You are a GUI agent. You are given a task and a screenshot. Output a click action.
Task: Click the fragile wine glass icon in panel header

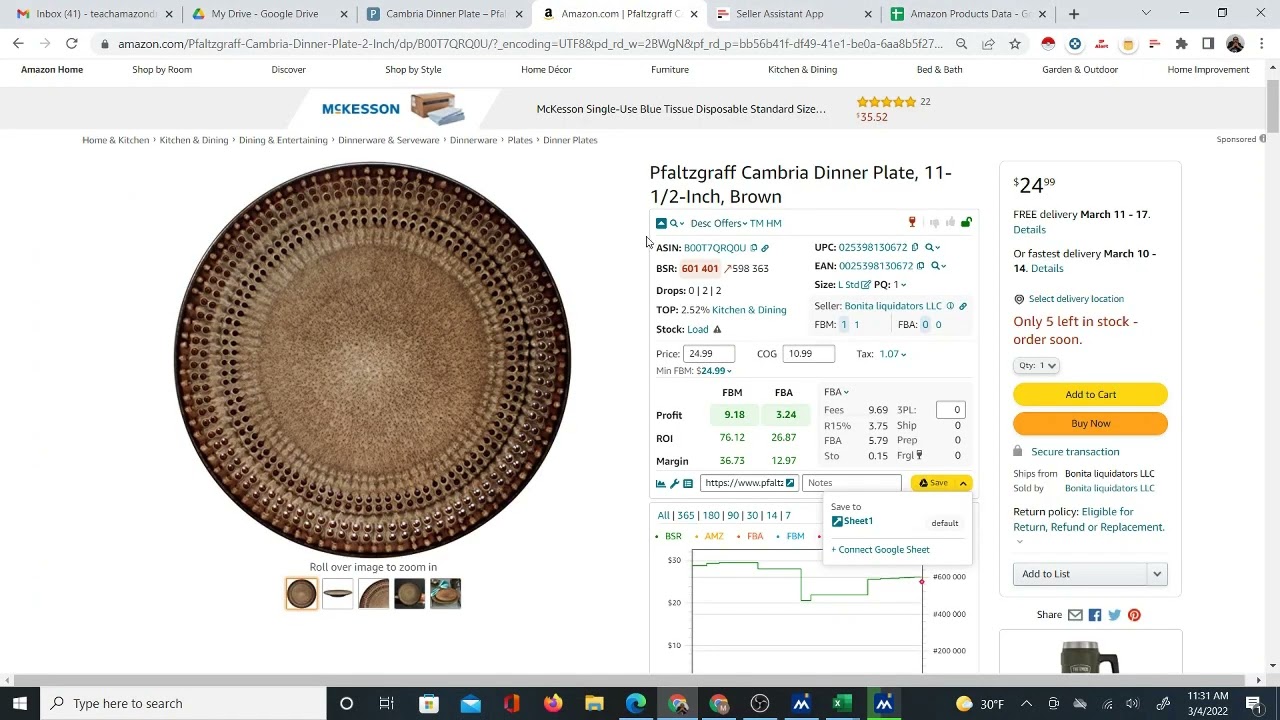[912, 222]
